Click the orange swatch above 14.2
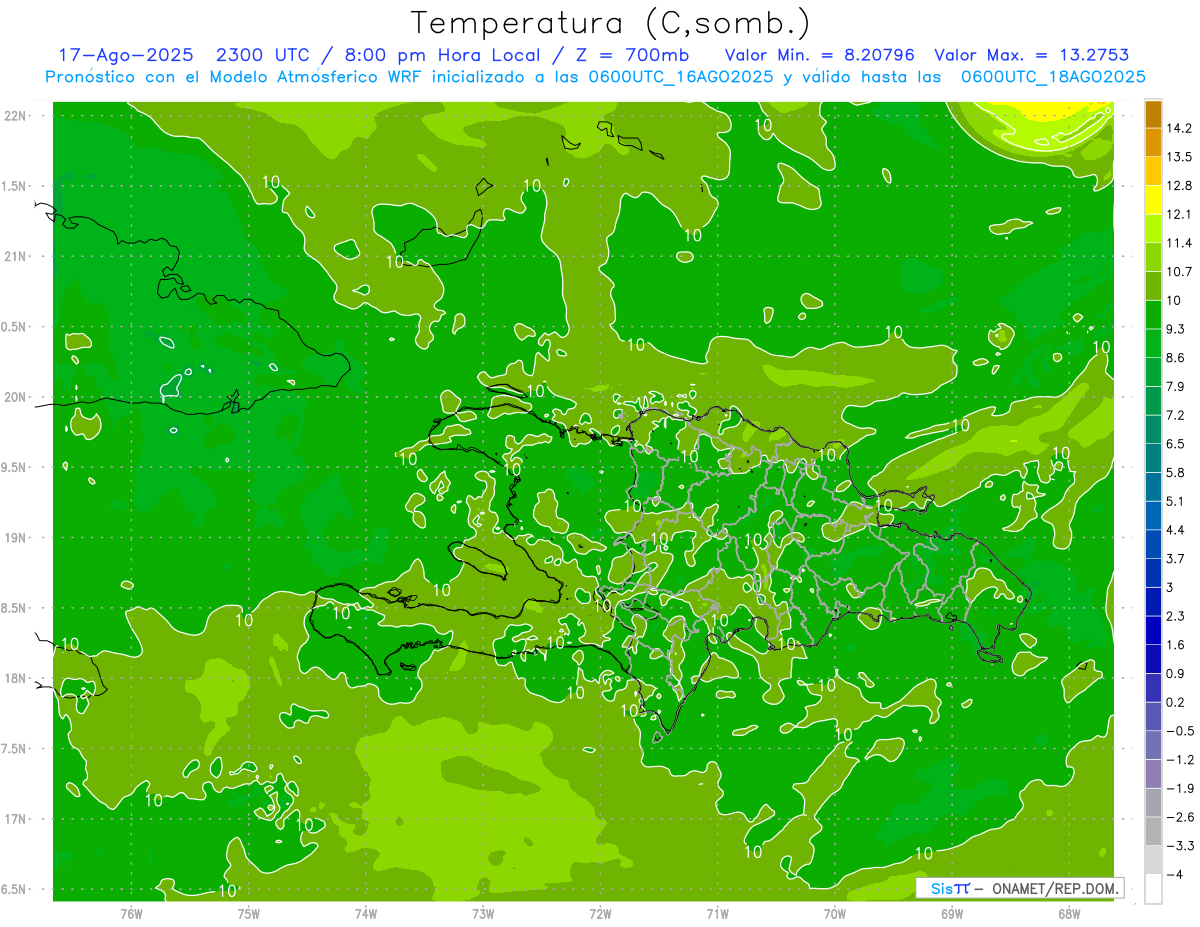This screenshot has height=927, width=1200. click(x=1153, y=113)
